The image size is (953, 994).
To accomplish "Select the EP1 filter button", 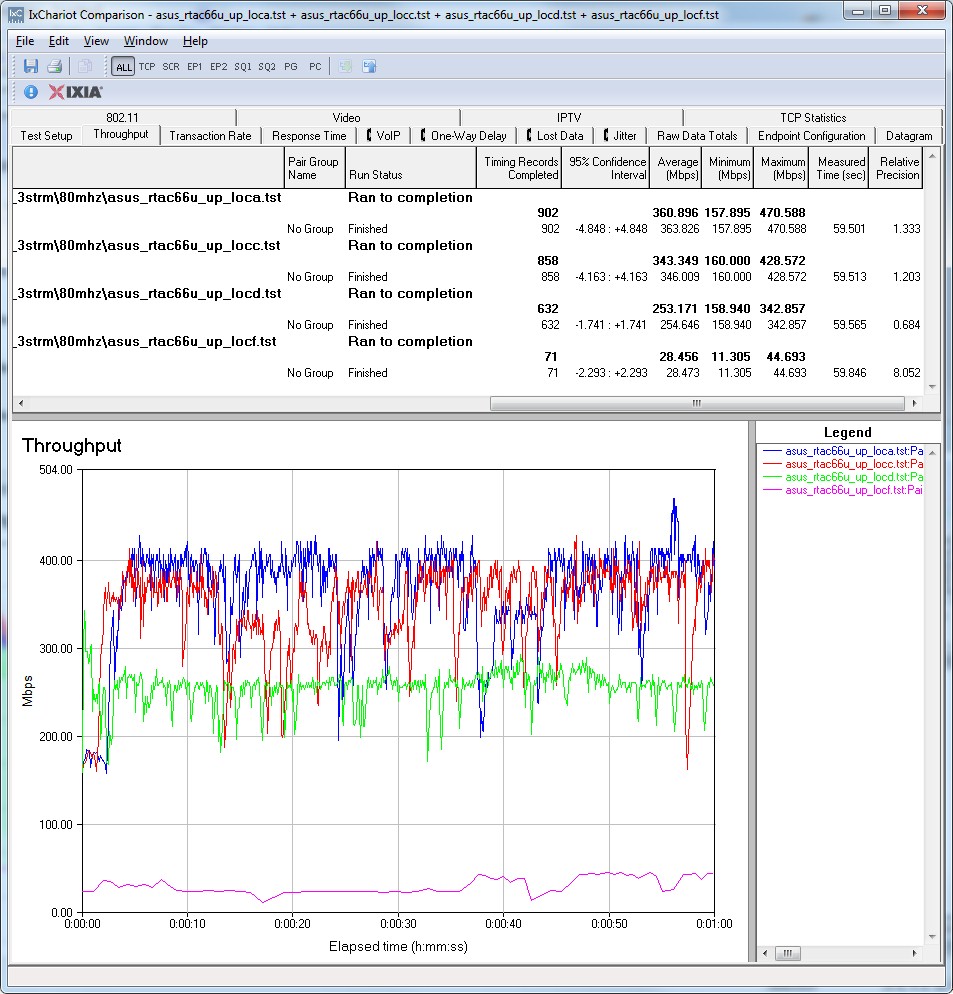I will [195, 67].
